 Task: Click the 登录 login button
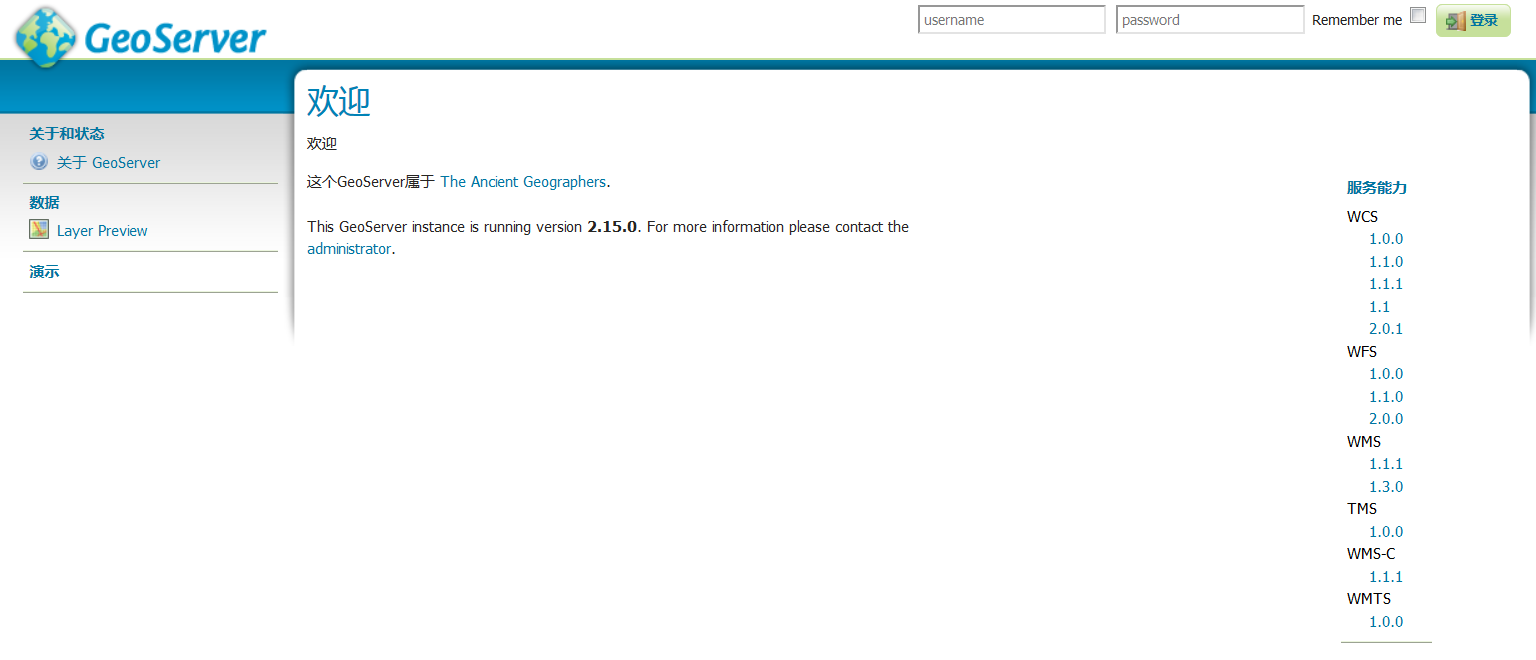click(x=1473, y=20)
